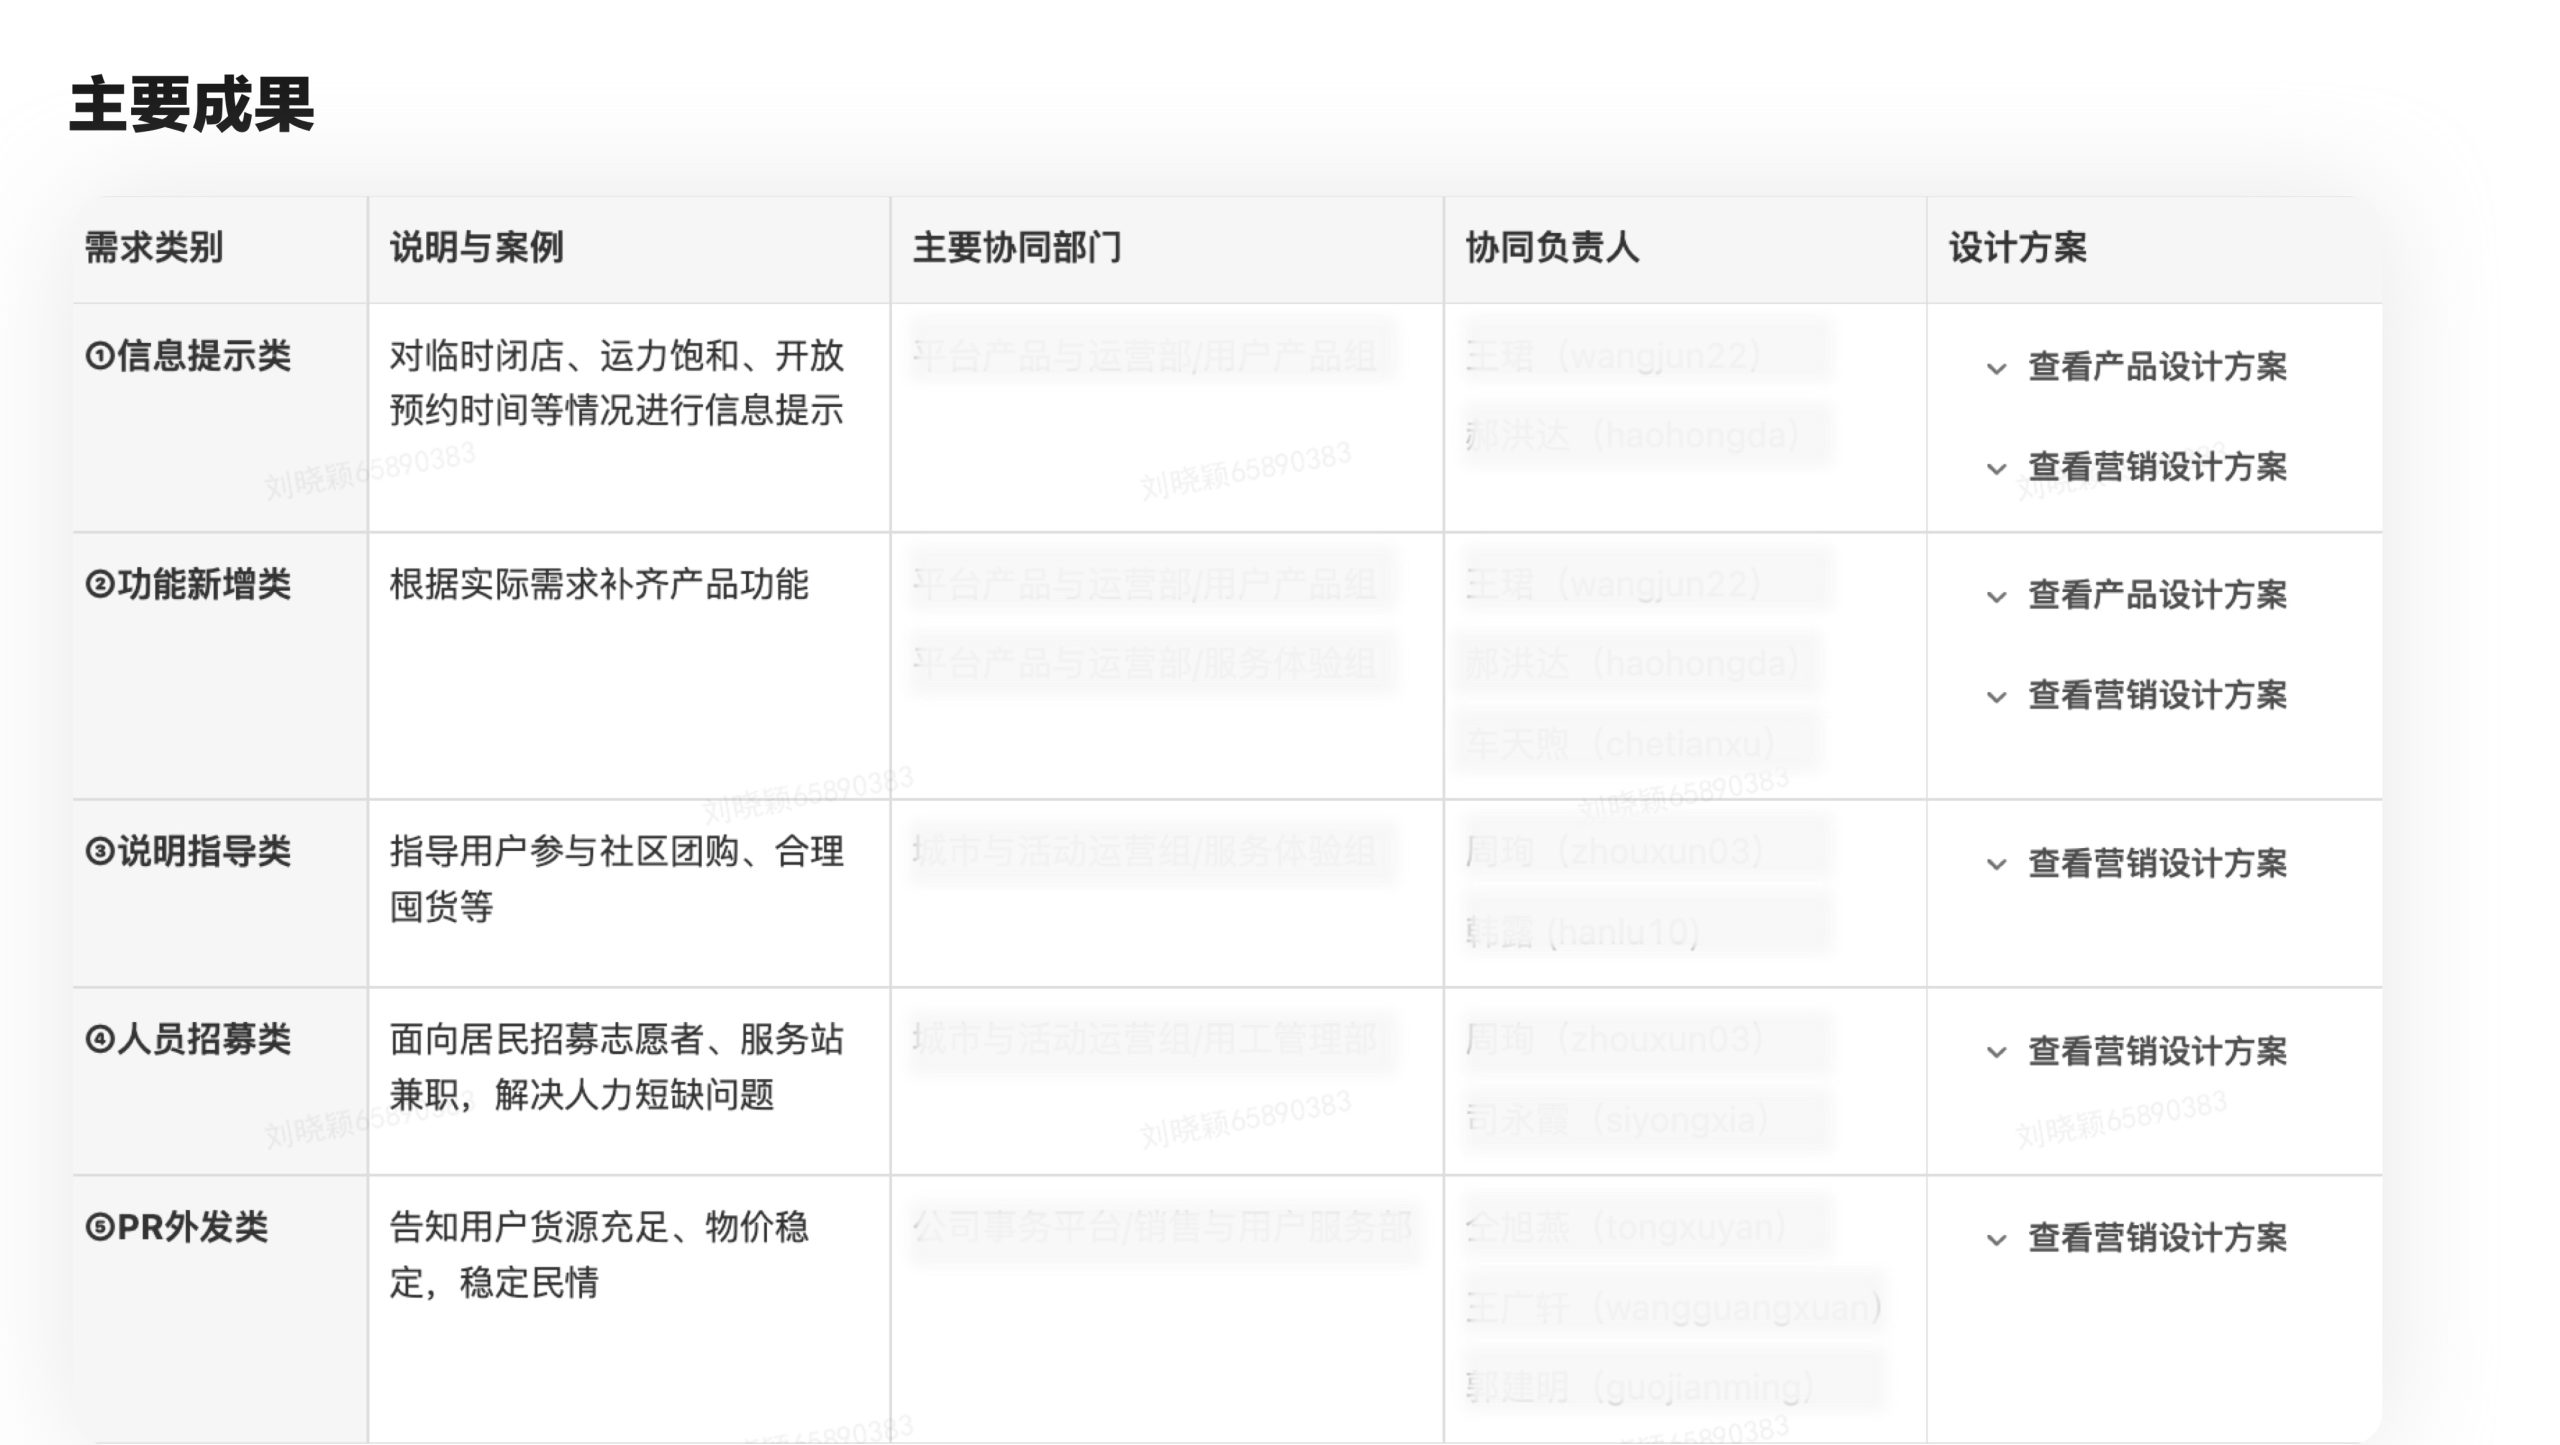Expand 查看产品设计方案 in the 信息提示类 row
The image size is (2560, 1445).
point(2137,367)
